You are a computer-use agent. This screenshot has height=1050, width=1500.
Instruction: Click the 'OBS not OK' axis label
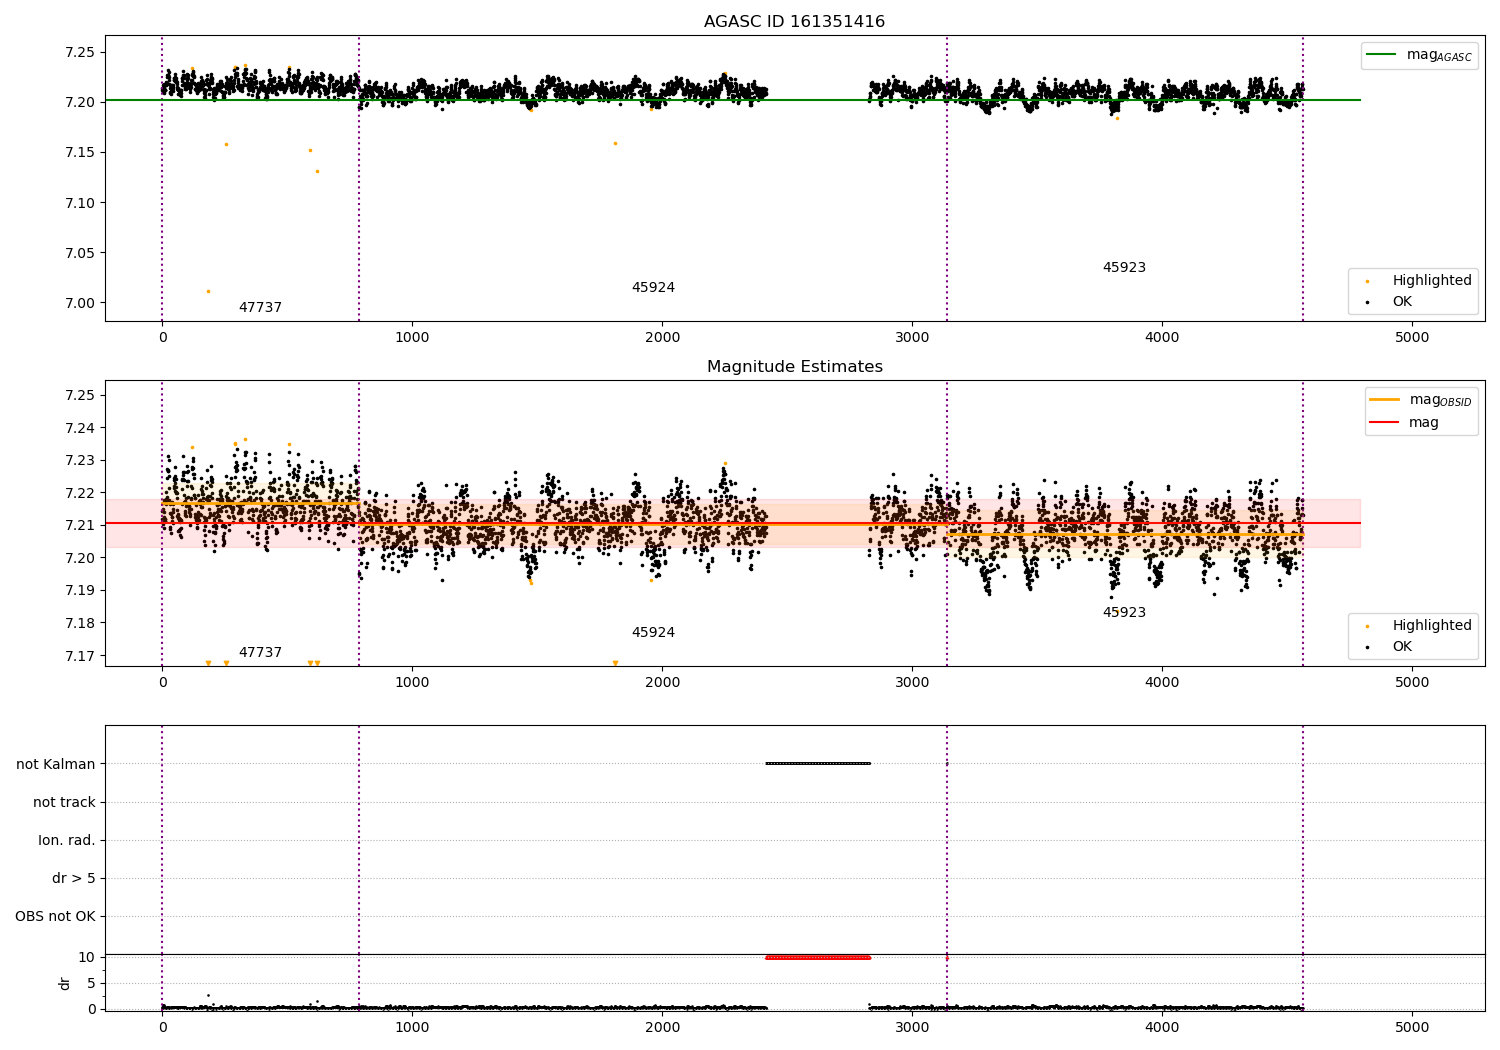(x=55, y=916)
